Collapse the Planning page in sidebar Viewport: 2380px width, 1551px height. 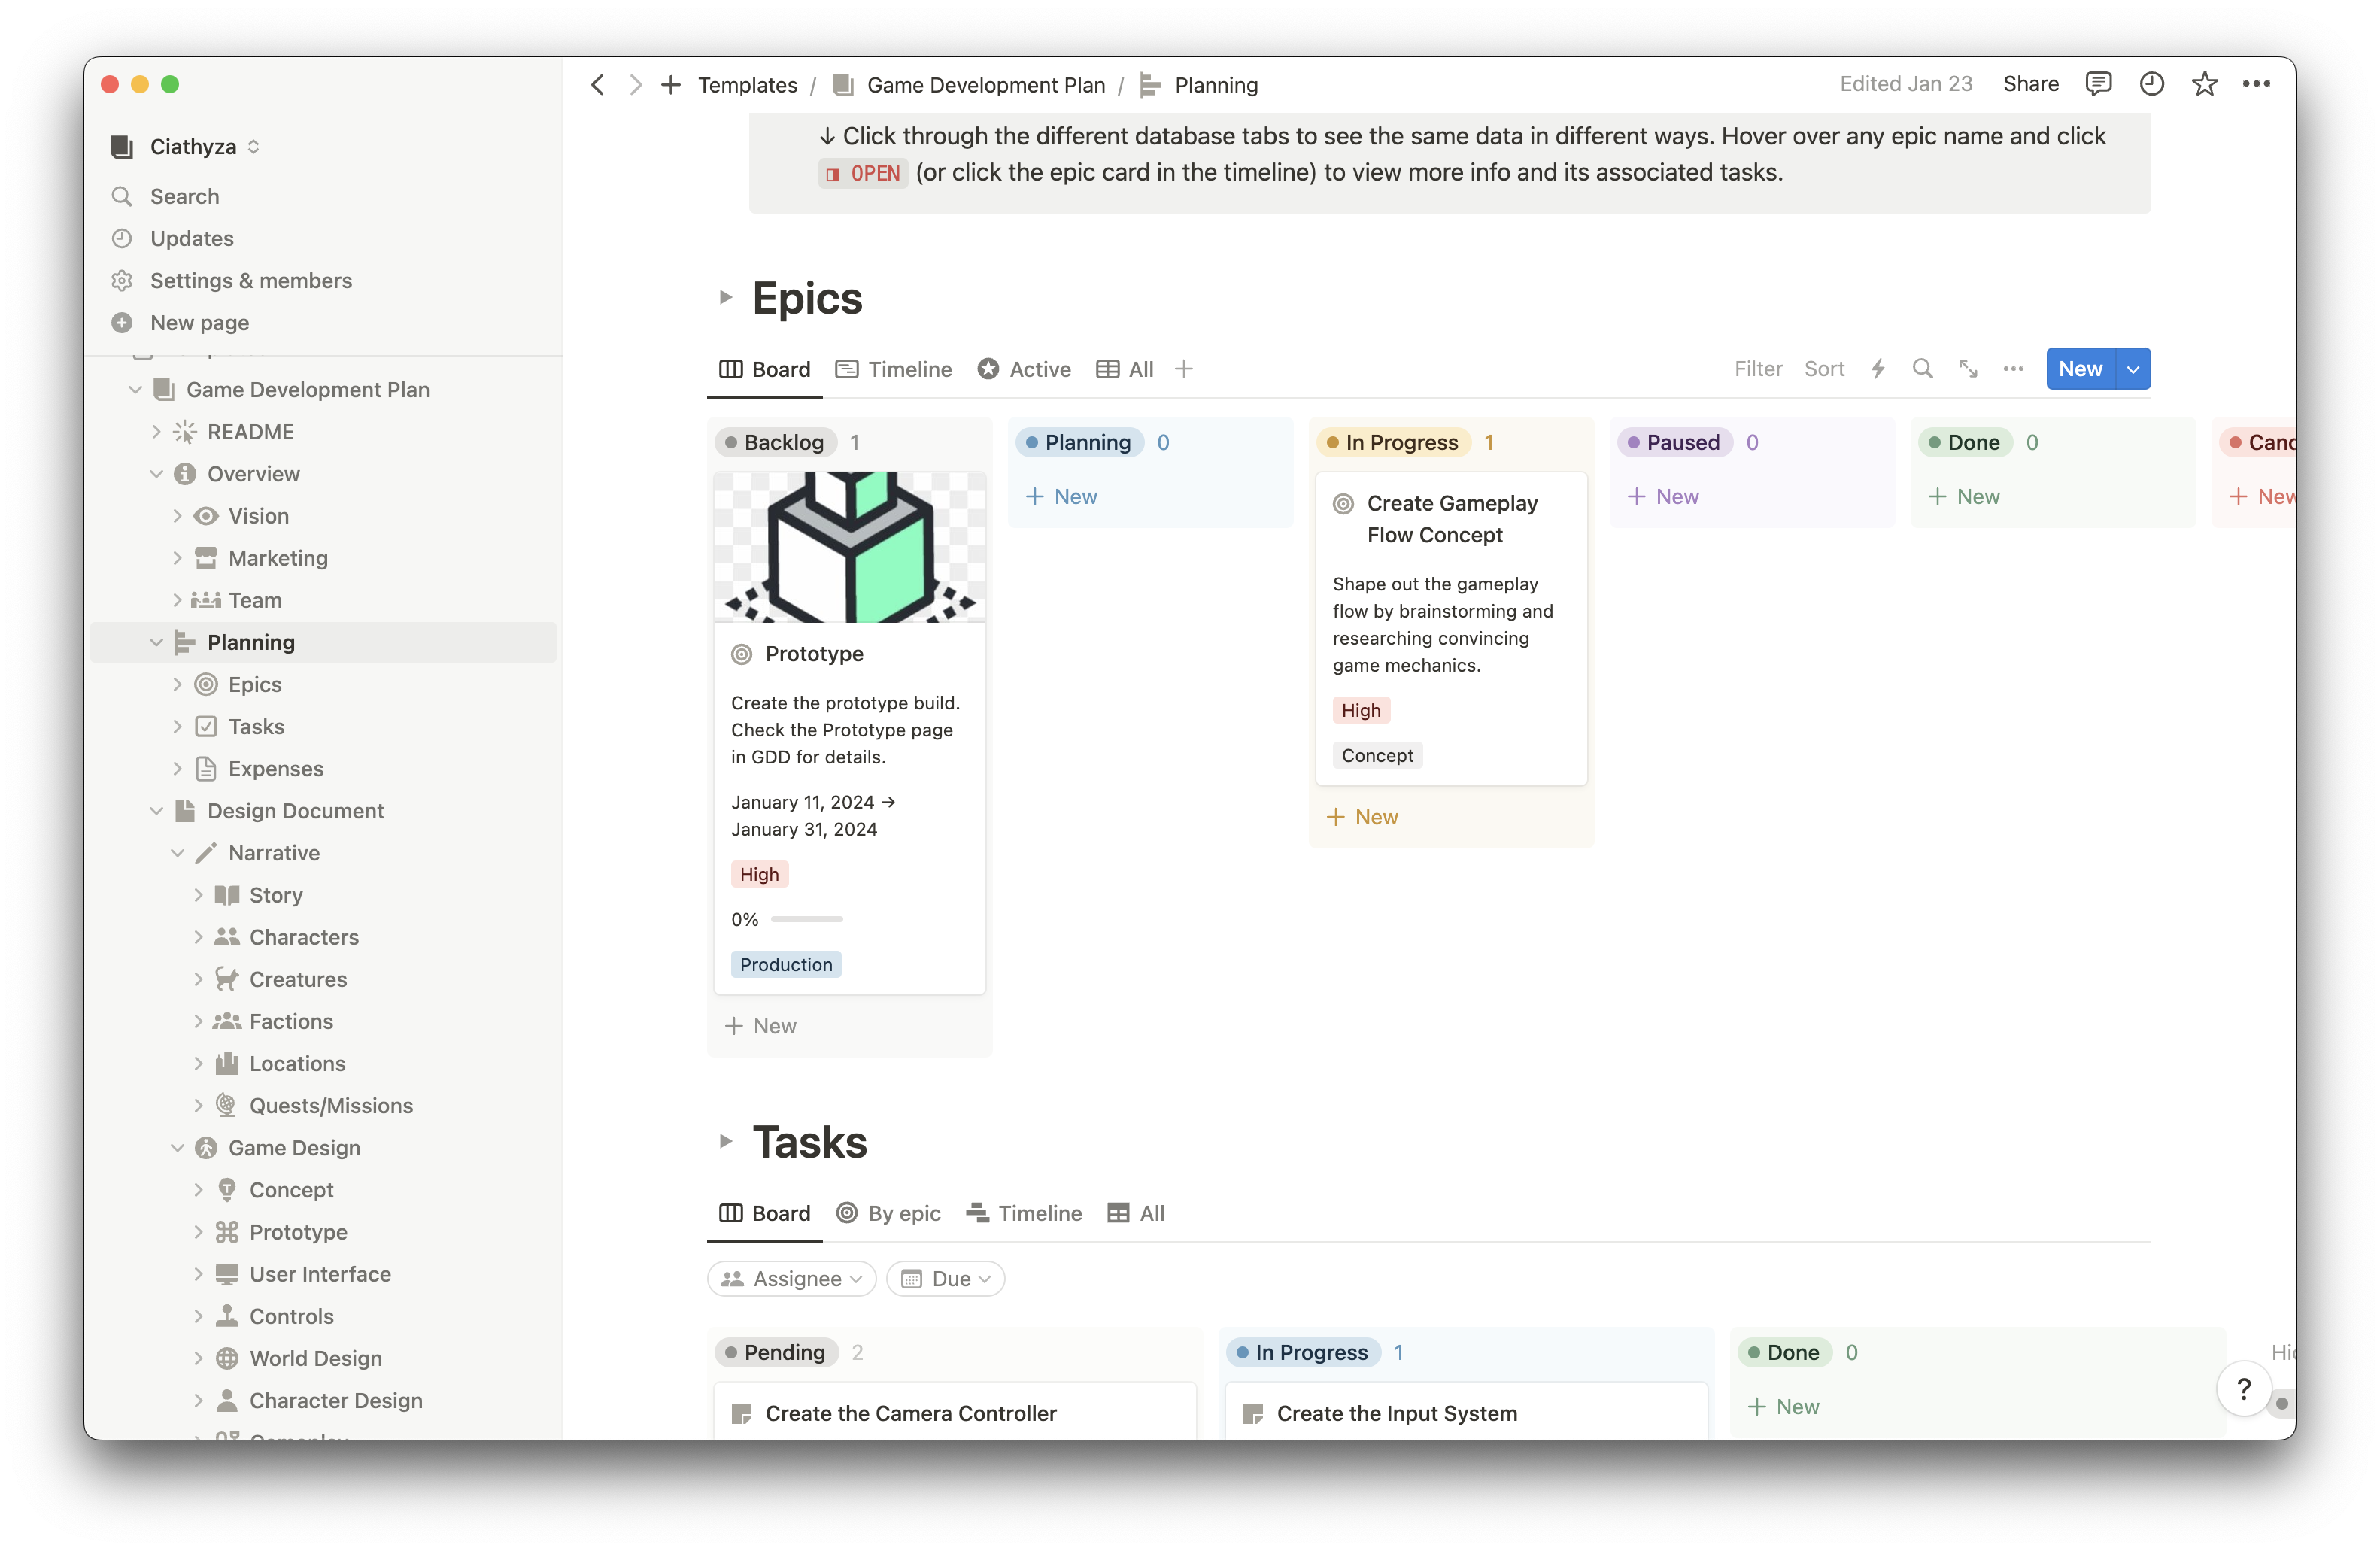pos(156,642)
